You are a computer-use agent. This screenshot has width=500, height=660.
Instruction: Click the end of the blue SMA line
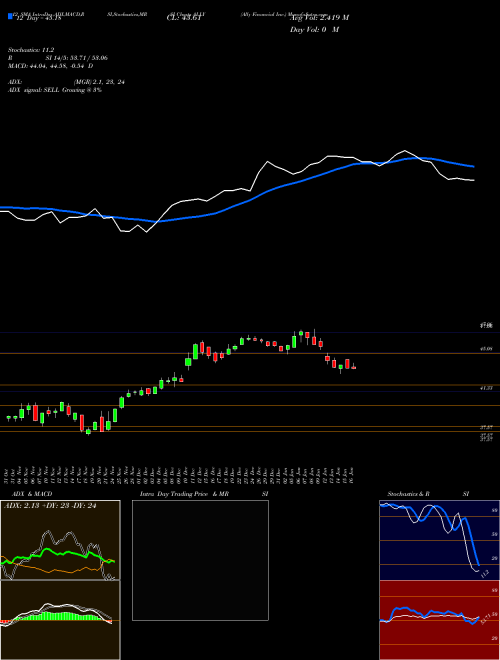pyautogui.click(x=474, y=167)
